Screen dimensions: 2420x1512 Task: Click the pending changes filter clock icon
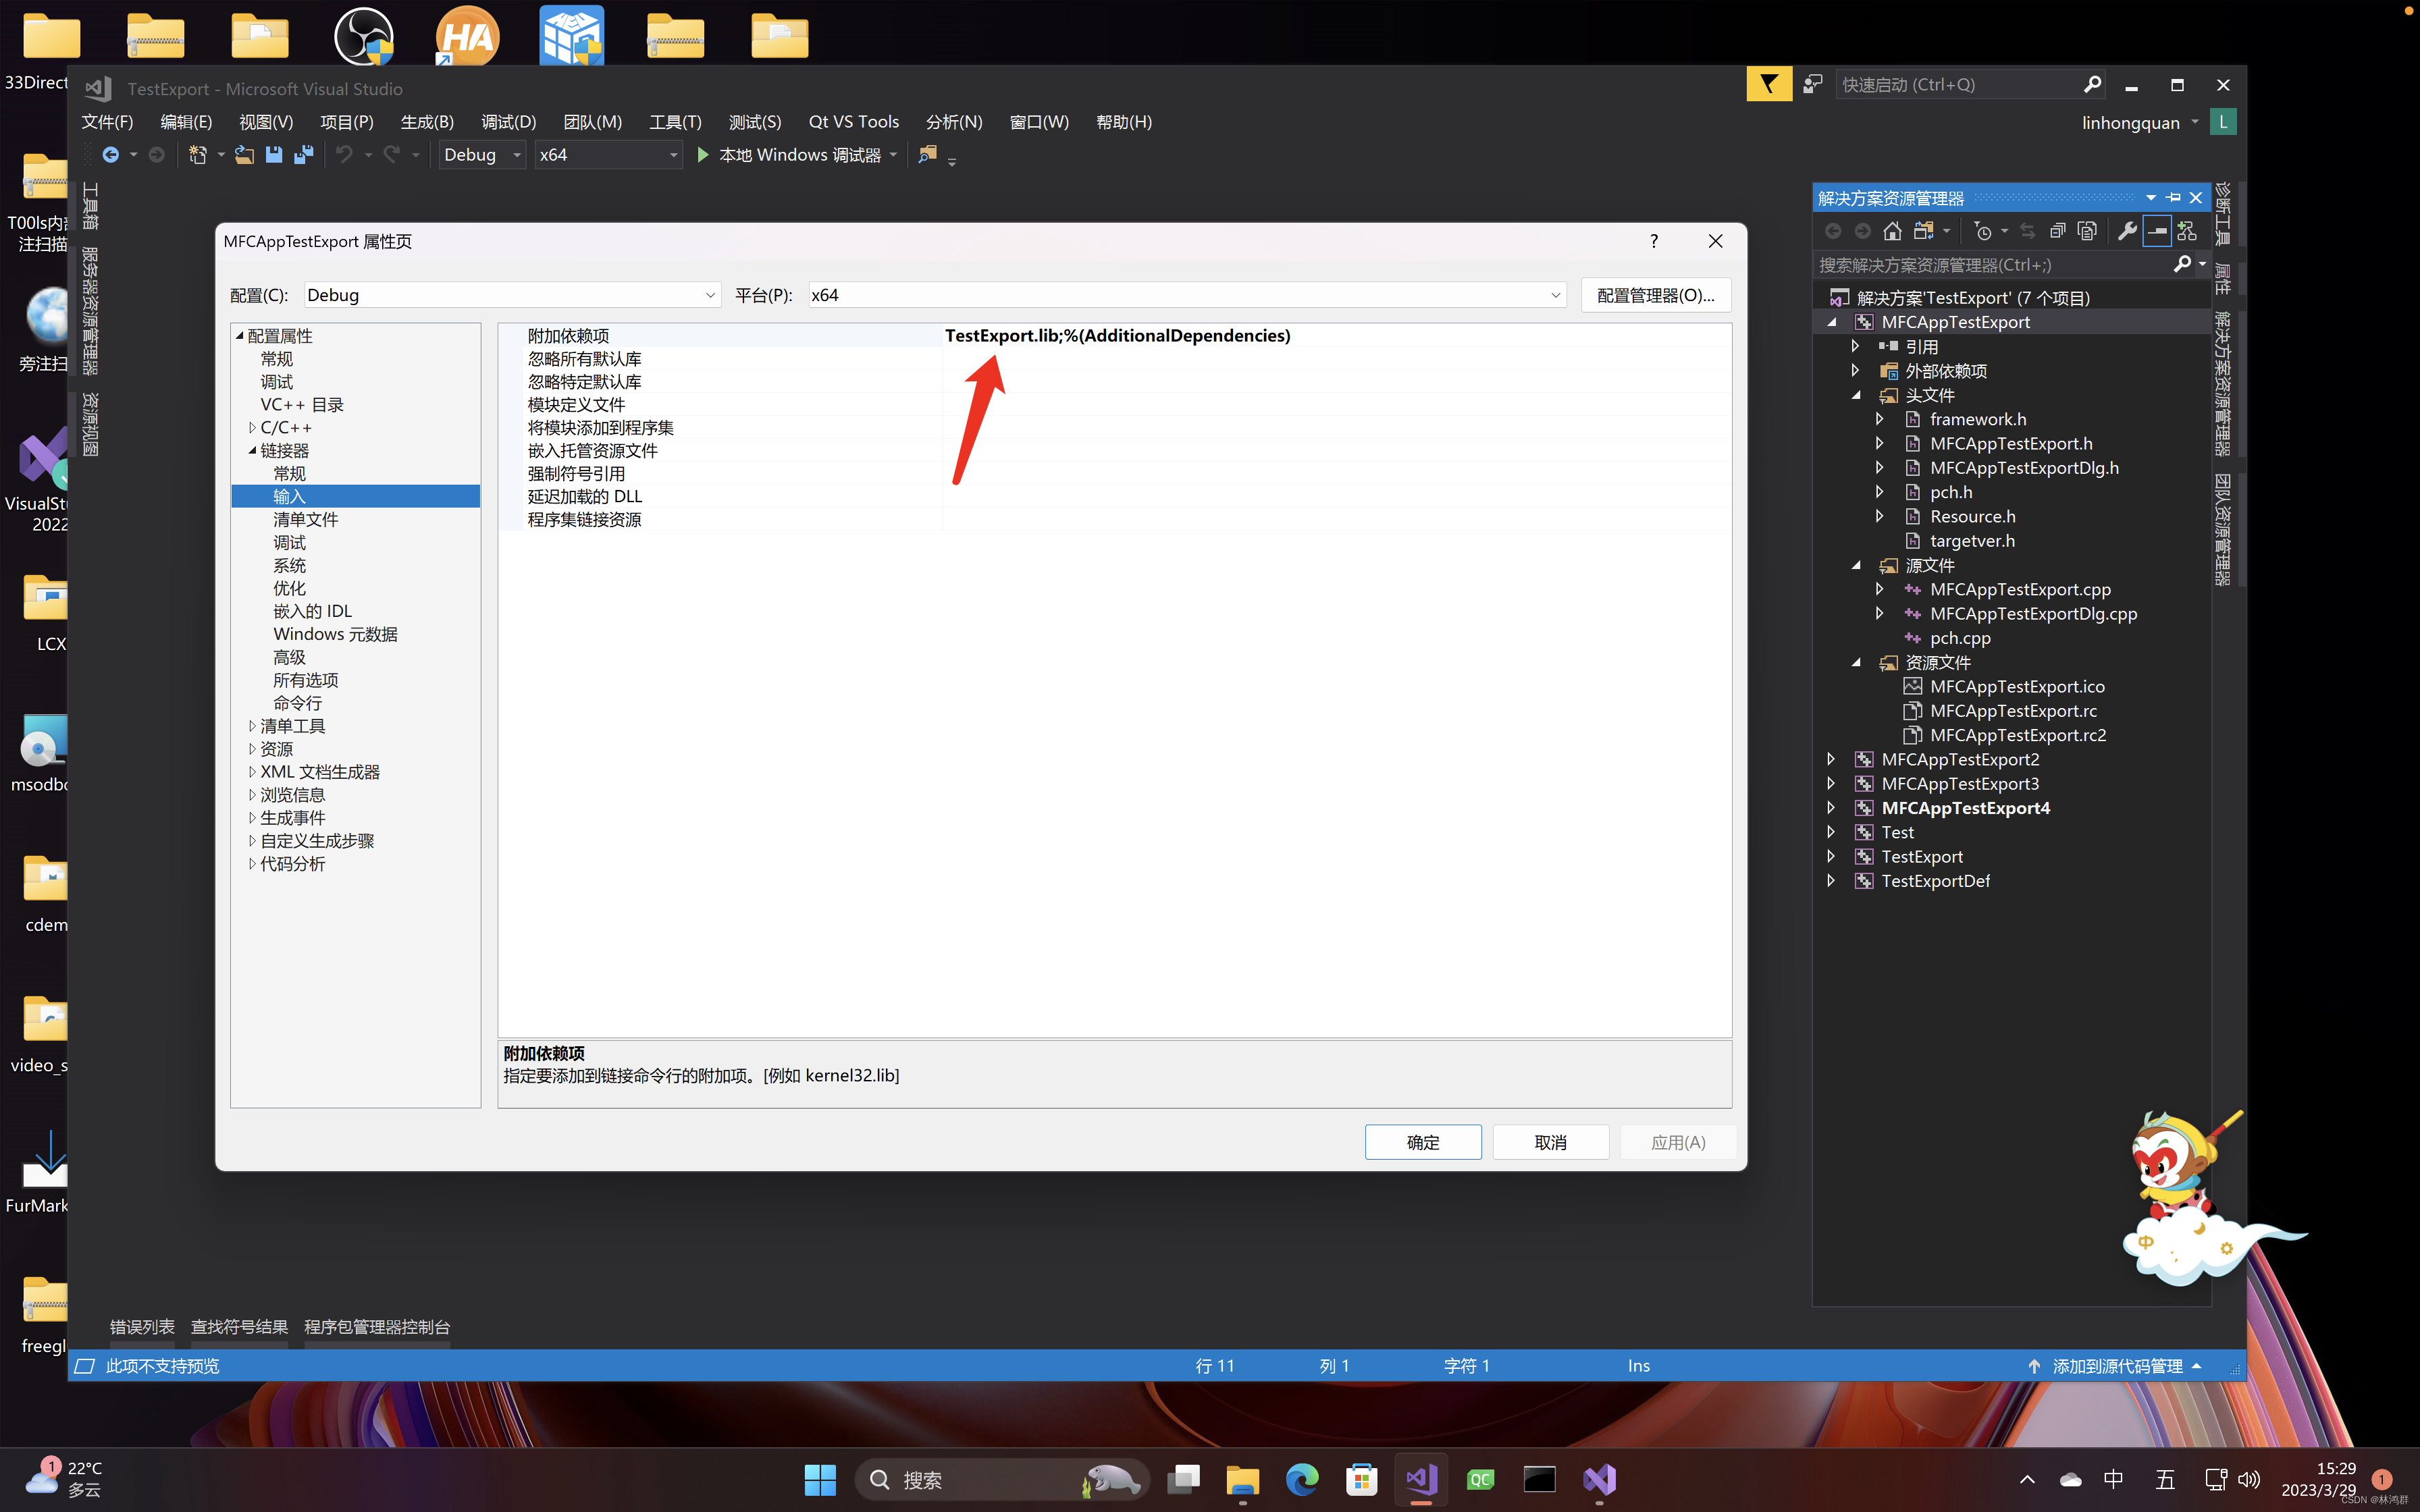click(x=1983, y=231)
